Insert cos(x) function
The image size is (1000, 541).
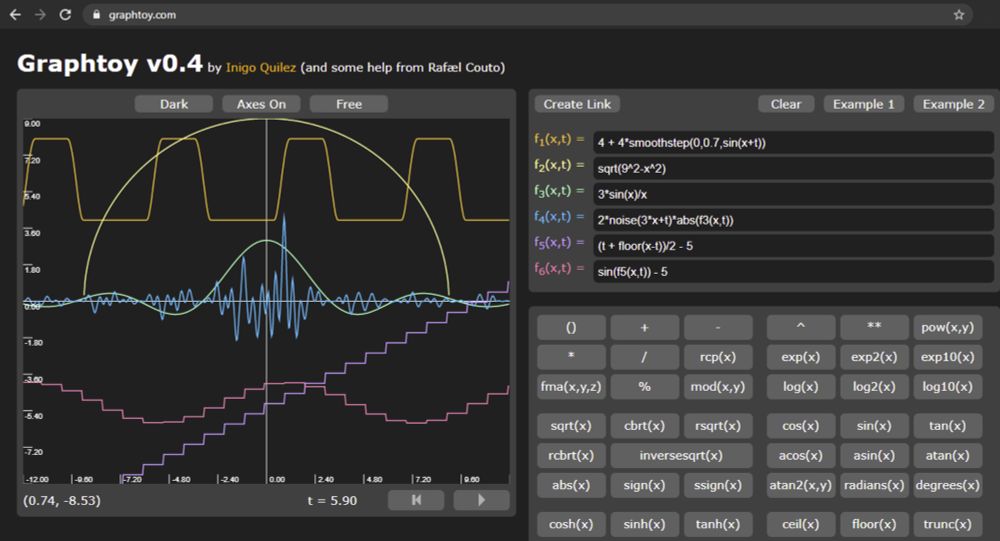tap(800, 426)
